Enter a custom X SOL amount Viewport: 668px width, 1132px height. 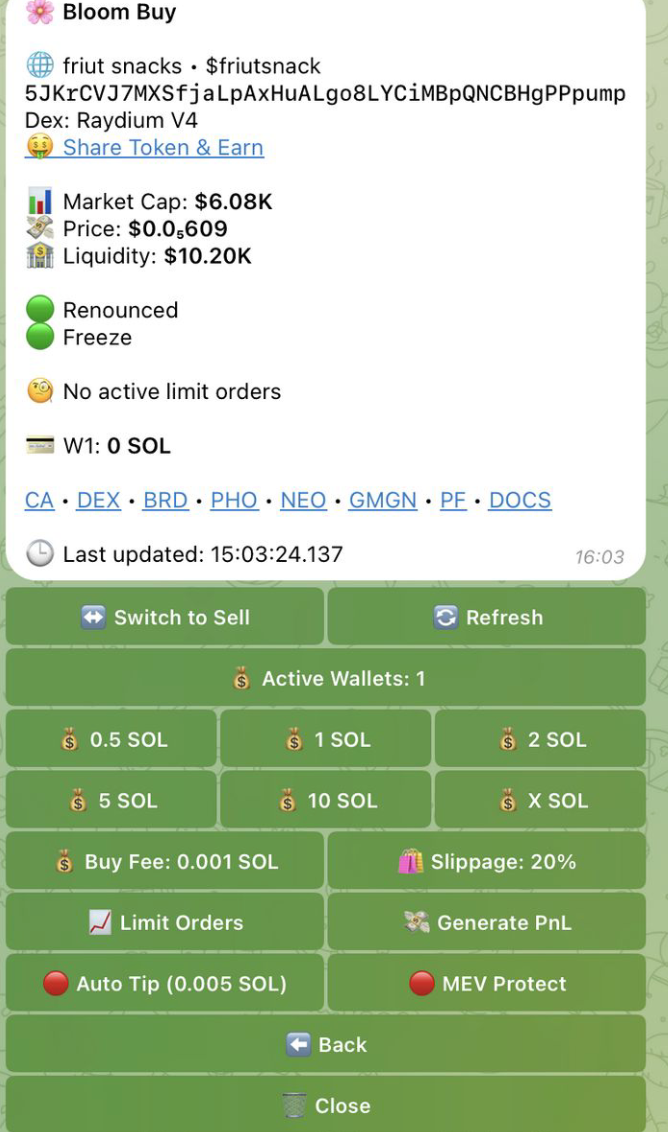click(540, 801)
